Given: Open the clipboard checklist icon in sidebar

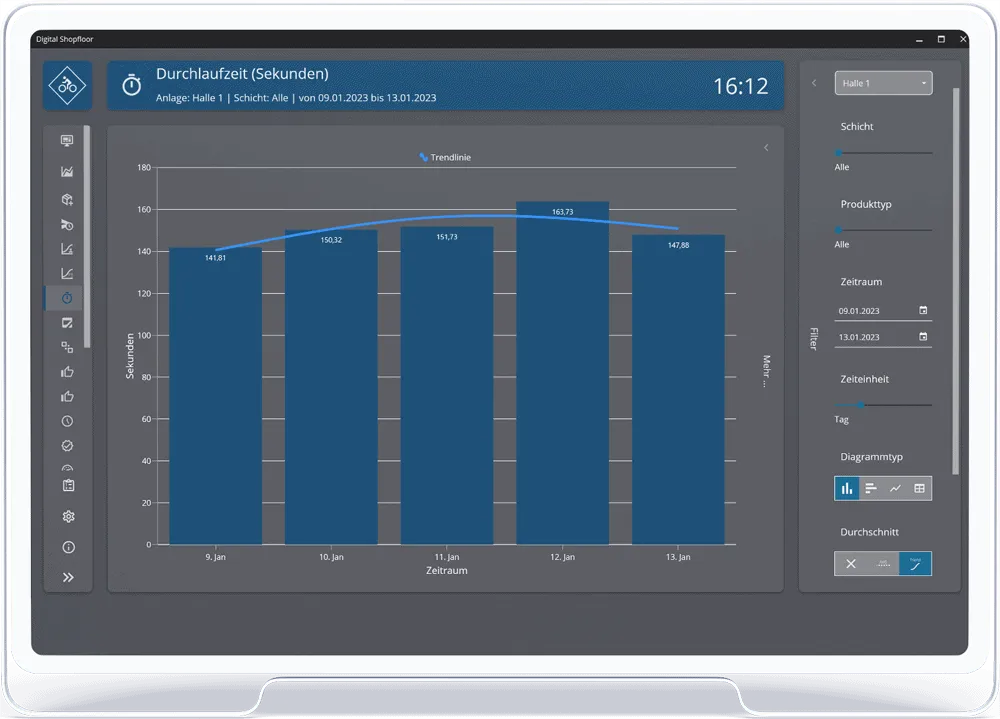Looking at the screenshot, I should click(68, 486).
